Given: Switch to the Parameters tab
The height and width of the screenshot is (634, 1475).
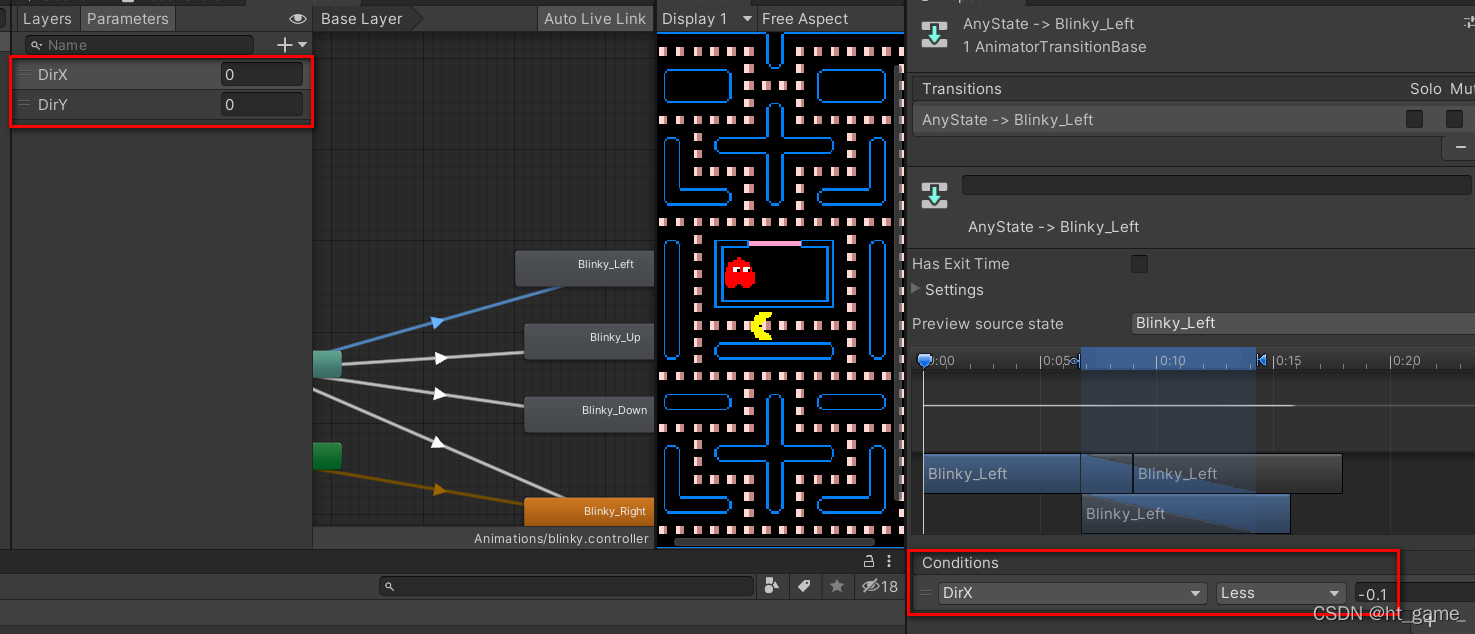Looking at the screenshot, I should click(x=128, y=19).
